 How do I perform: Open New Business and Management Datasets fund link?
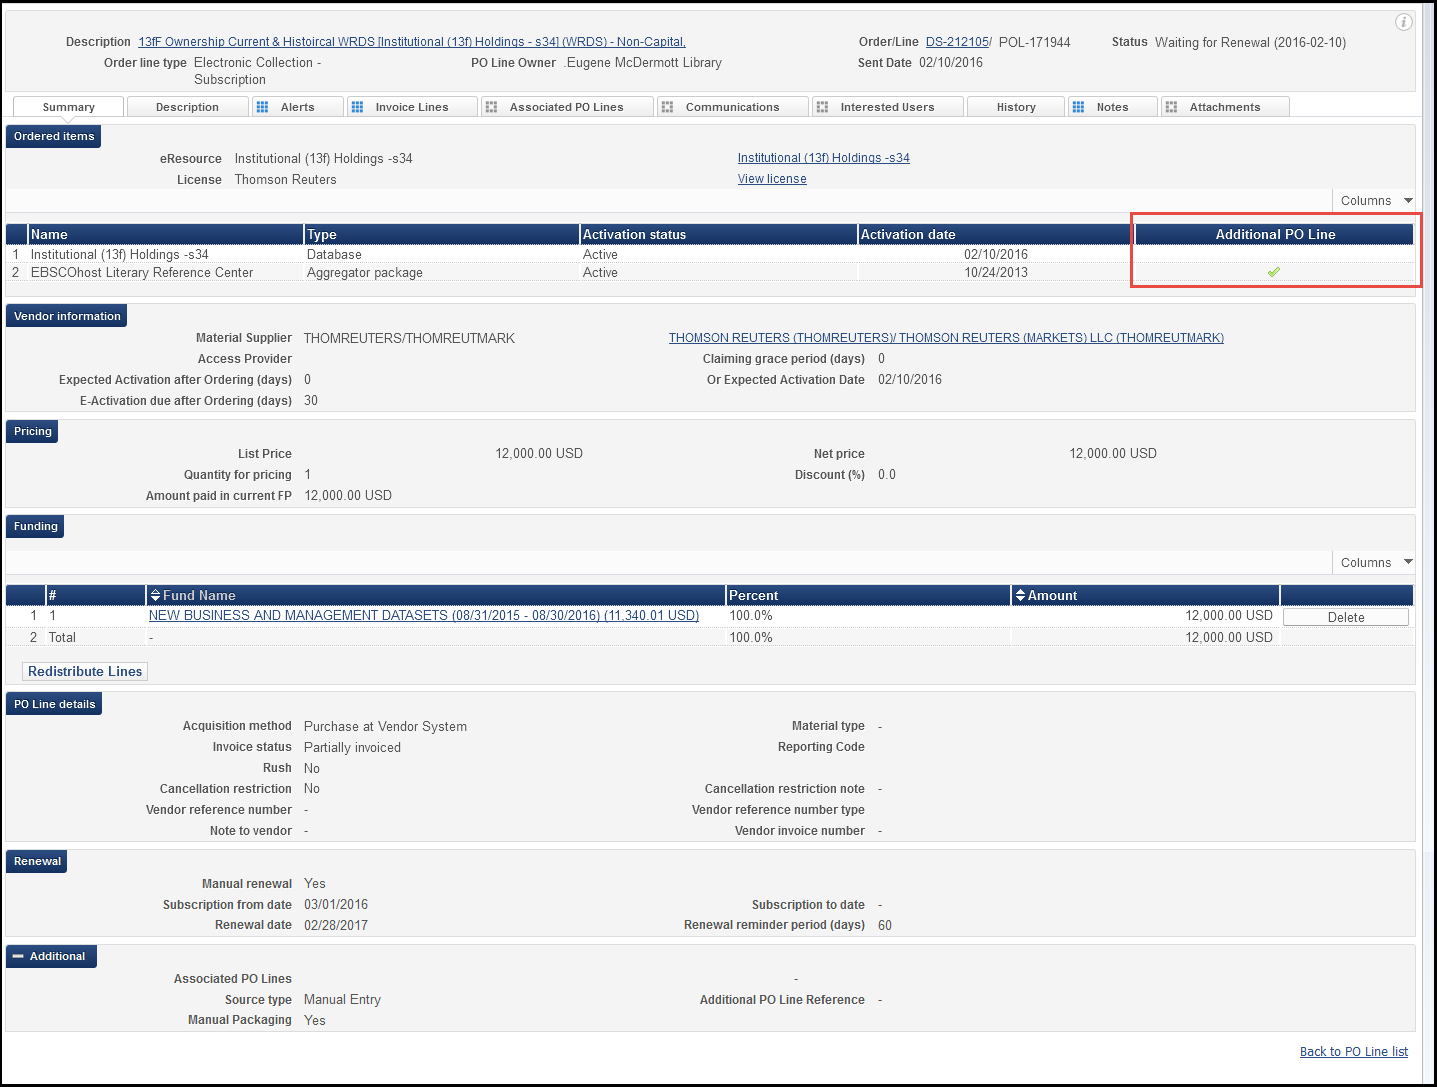424,616
